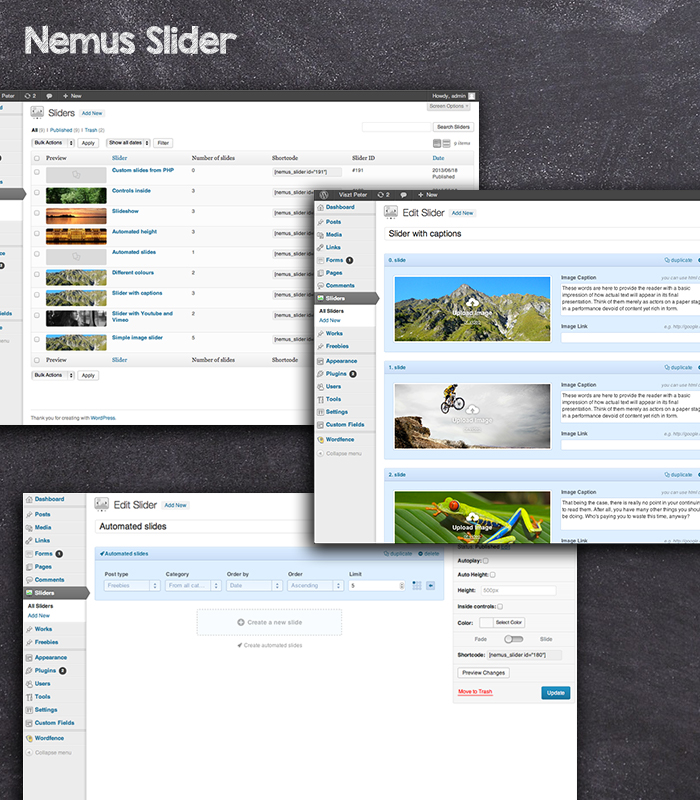The width and height of the screenshot is (700, 800).
Task: Open the comments bubble icon in the Sliders list admin bar
Action: 49,96
